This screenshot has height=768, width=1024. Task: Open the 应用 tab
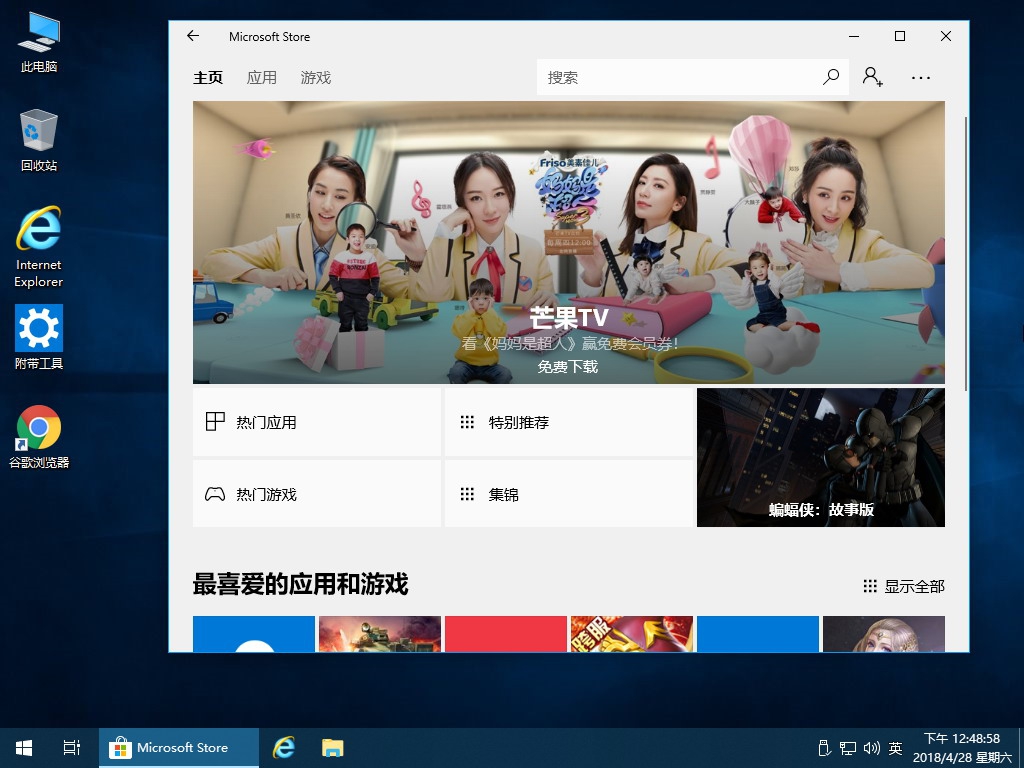tap(262, 78)
